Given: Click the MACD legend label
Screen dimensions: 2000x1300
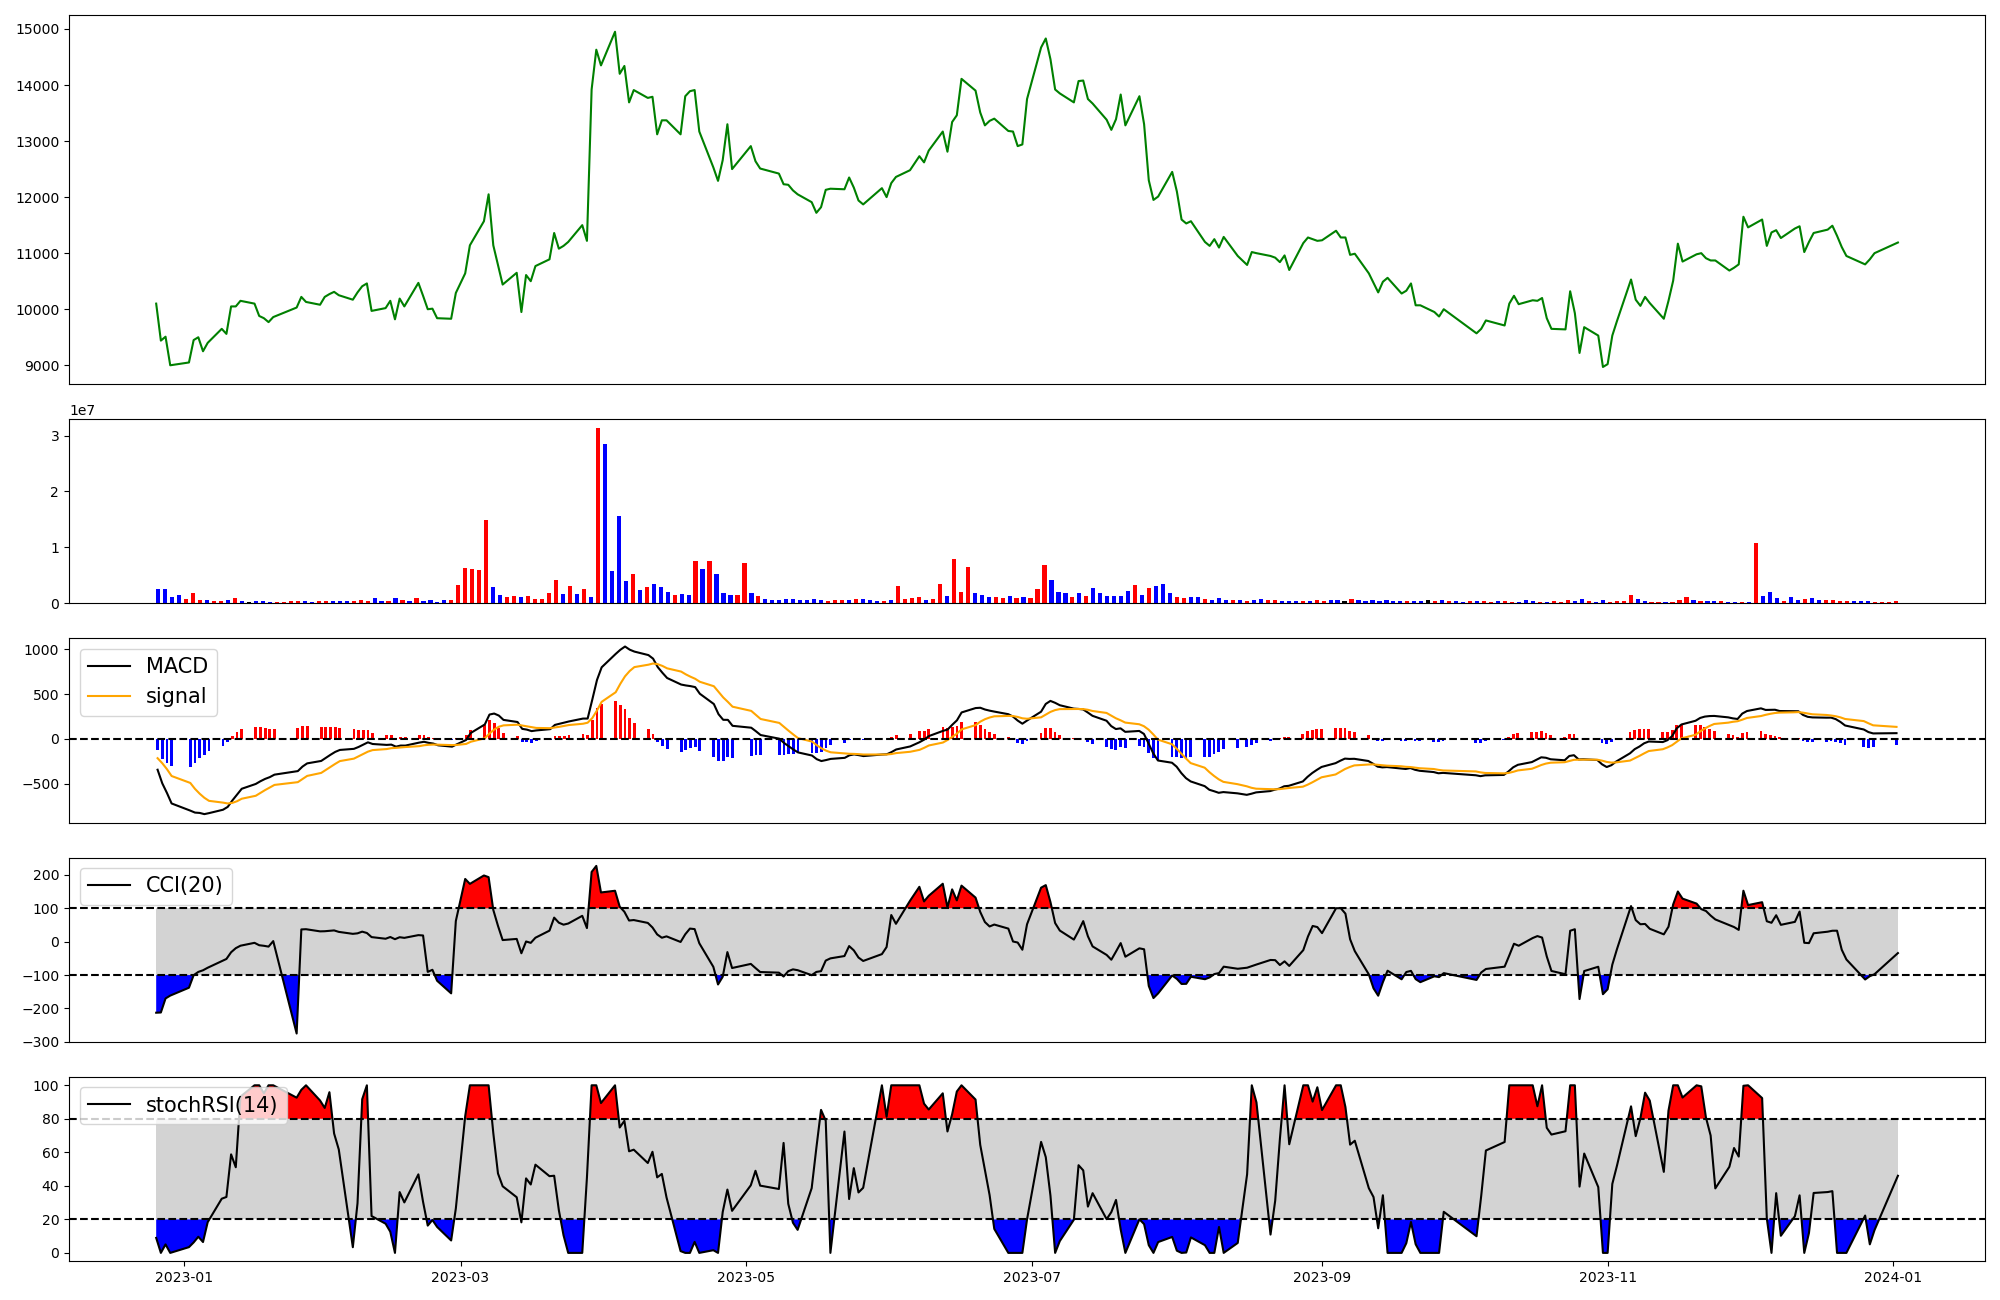Looking at the screenshot, I should (x=176, y=666).
